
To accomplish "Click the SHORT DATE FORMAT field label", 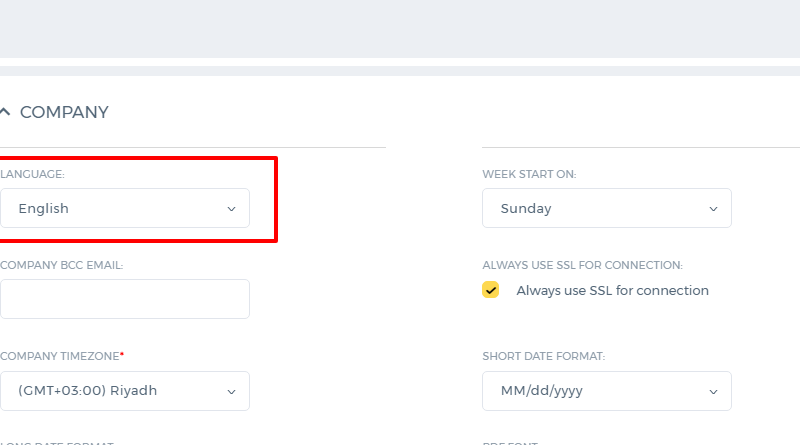I will pos(543,356).
